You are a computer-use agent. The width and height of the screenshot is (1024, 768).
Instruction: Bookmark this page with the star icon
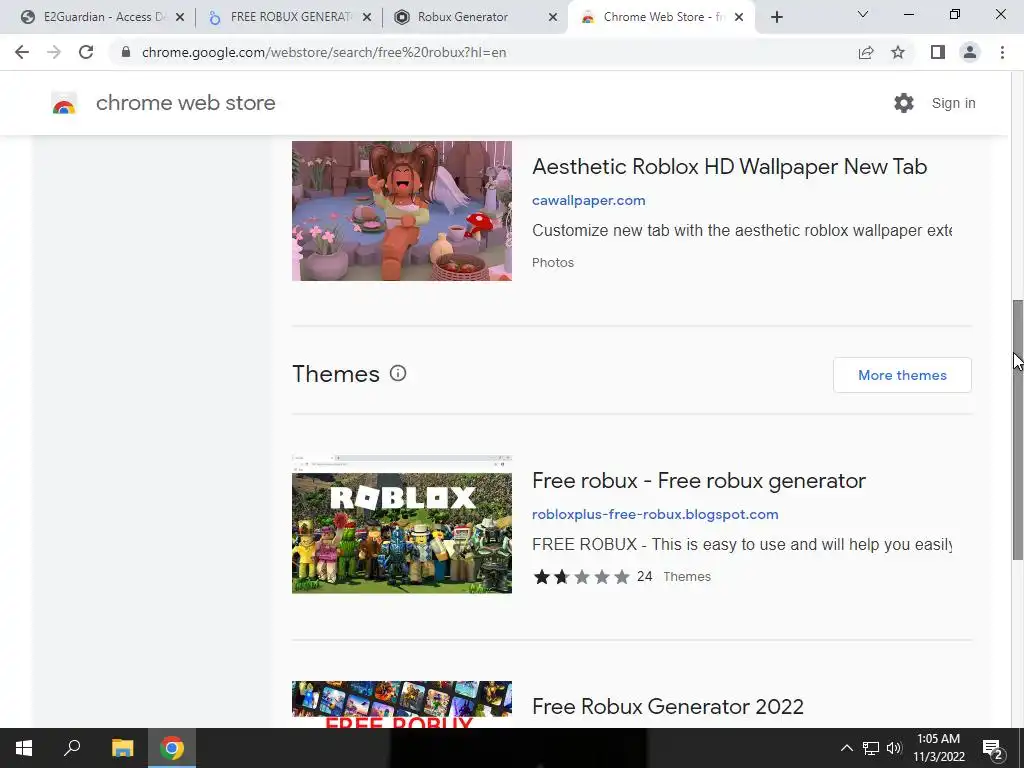(898, 52)
